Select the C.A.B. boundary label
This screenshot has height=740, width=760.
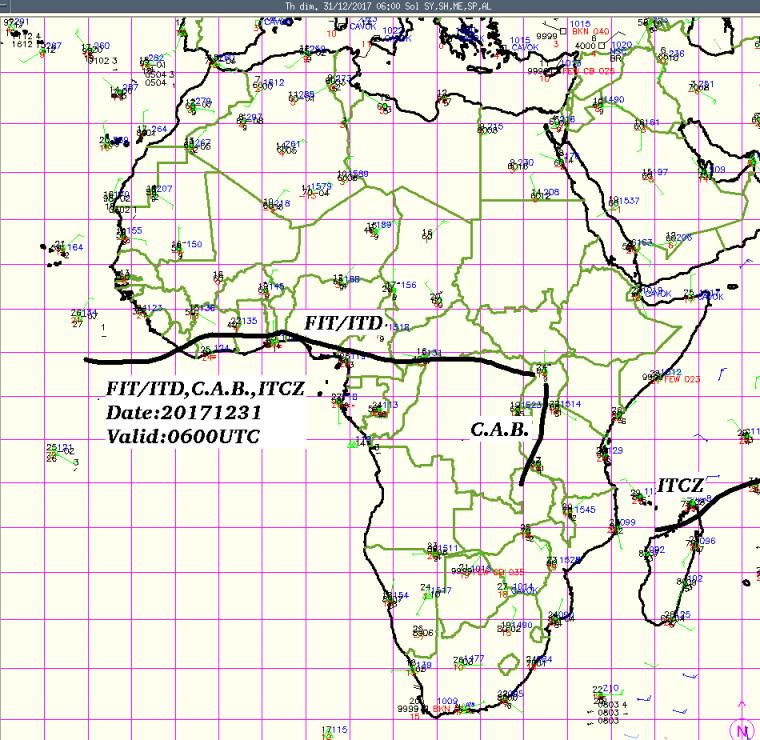tap(493, 429)
